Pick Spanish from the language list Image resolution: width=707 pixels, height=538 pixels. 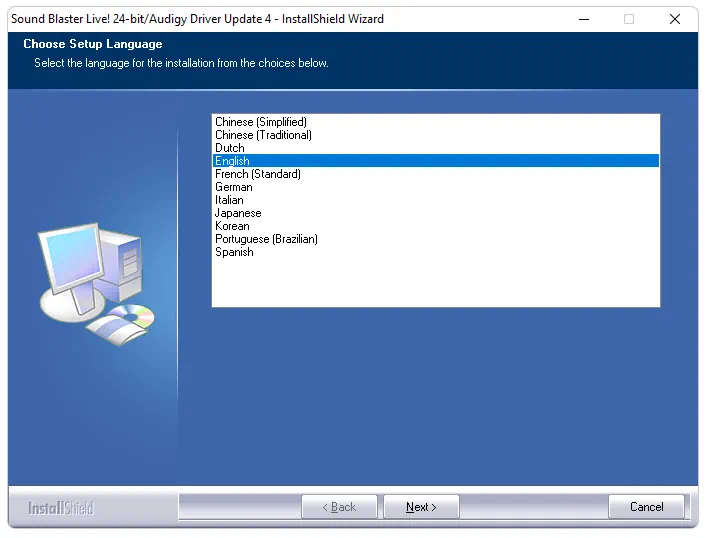[x=234, y=252]
